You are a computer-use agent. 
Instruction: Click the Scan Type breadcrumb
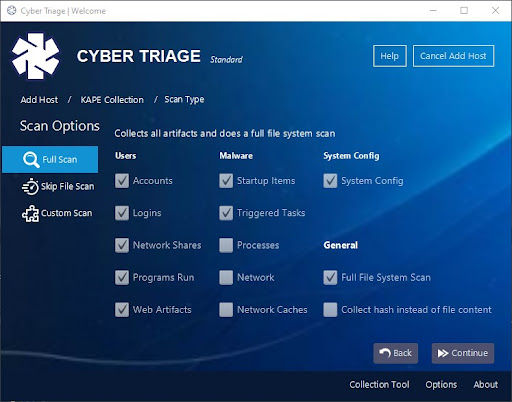184,100
